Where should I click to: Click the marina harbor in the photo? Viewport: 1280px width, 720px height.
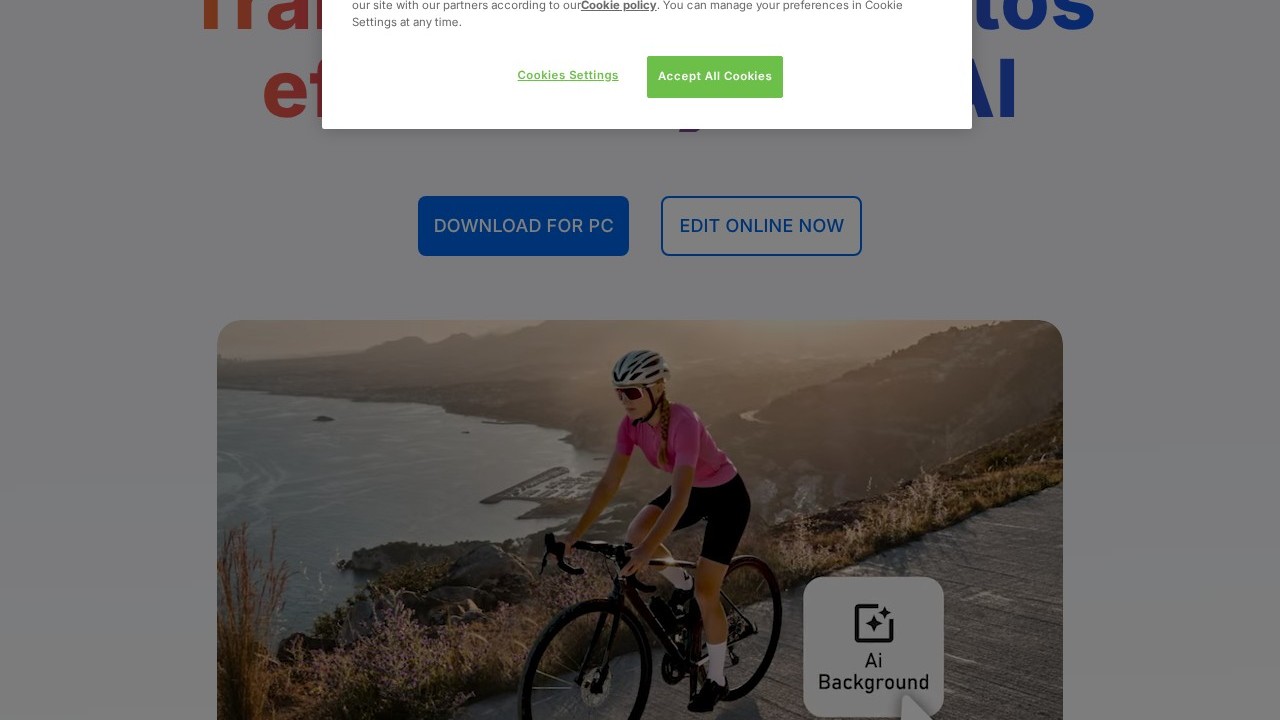pos(545,486)
